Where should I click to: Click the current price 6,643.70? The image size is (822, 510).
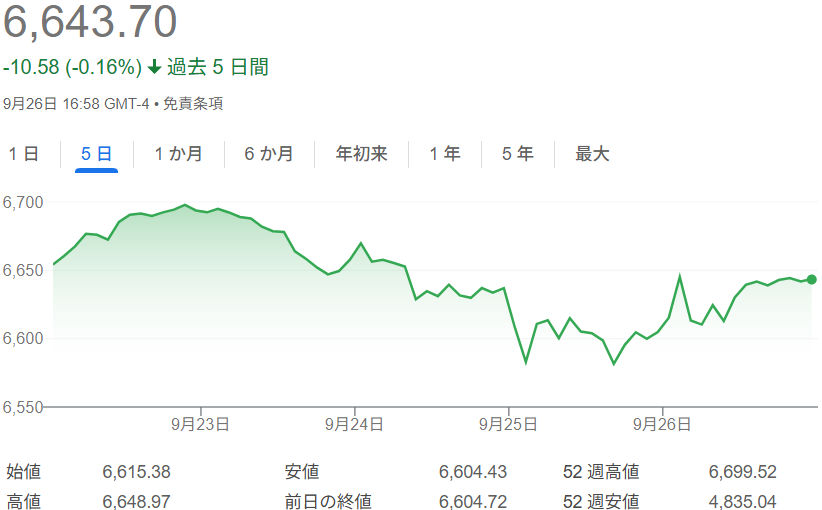click(x=90, y=22)
